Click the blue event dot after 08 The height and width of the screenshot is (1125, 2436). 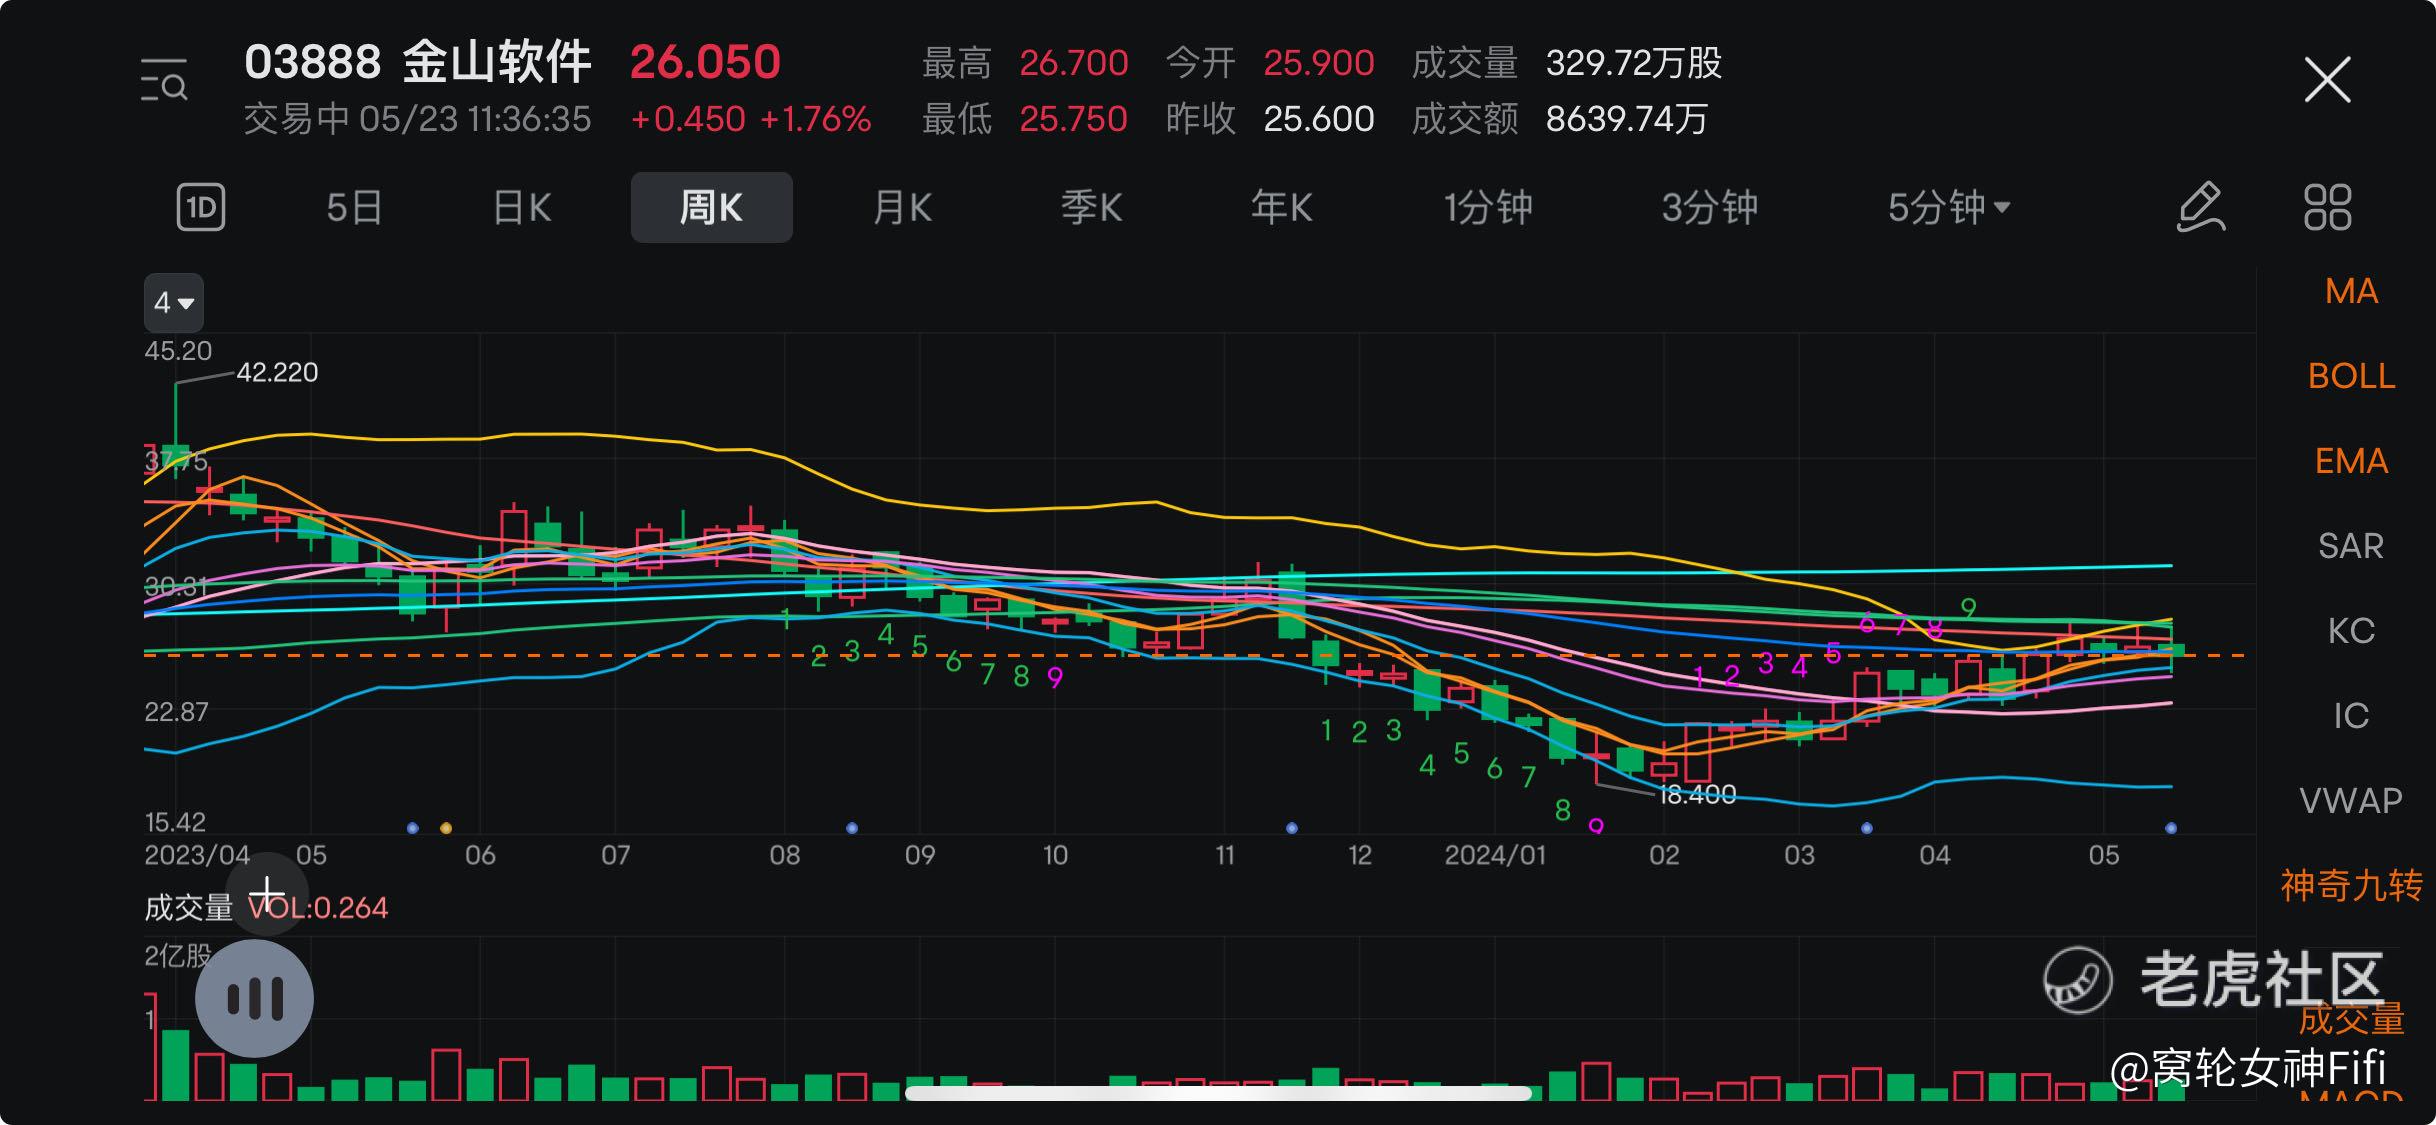[x=852, y=828]
